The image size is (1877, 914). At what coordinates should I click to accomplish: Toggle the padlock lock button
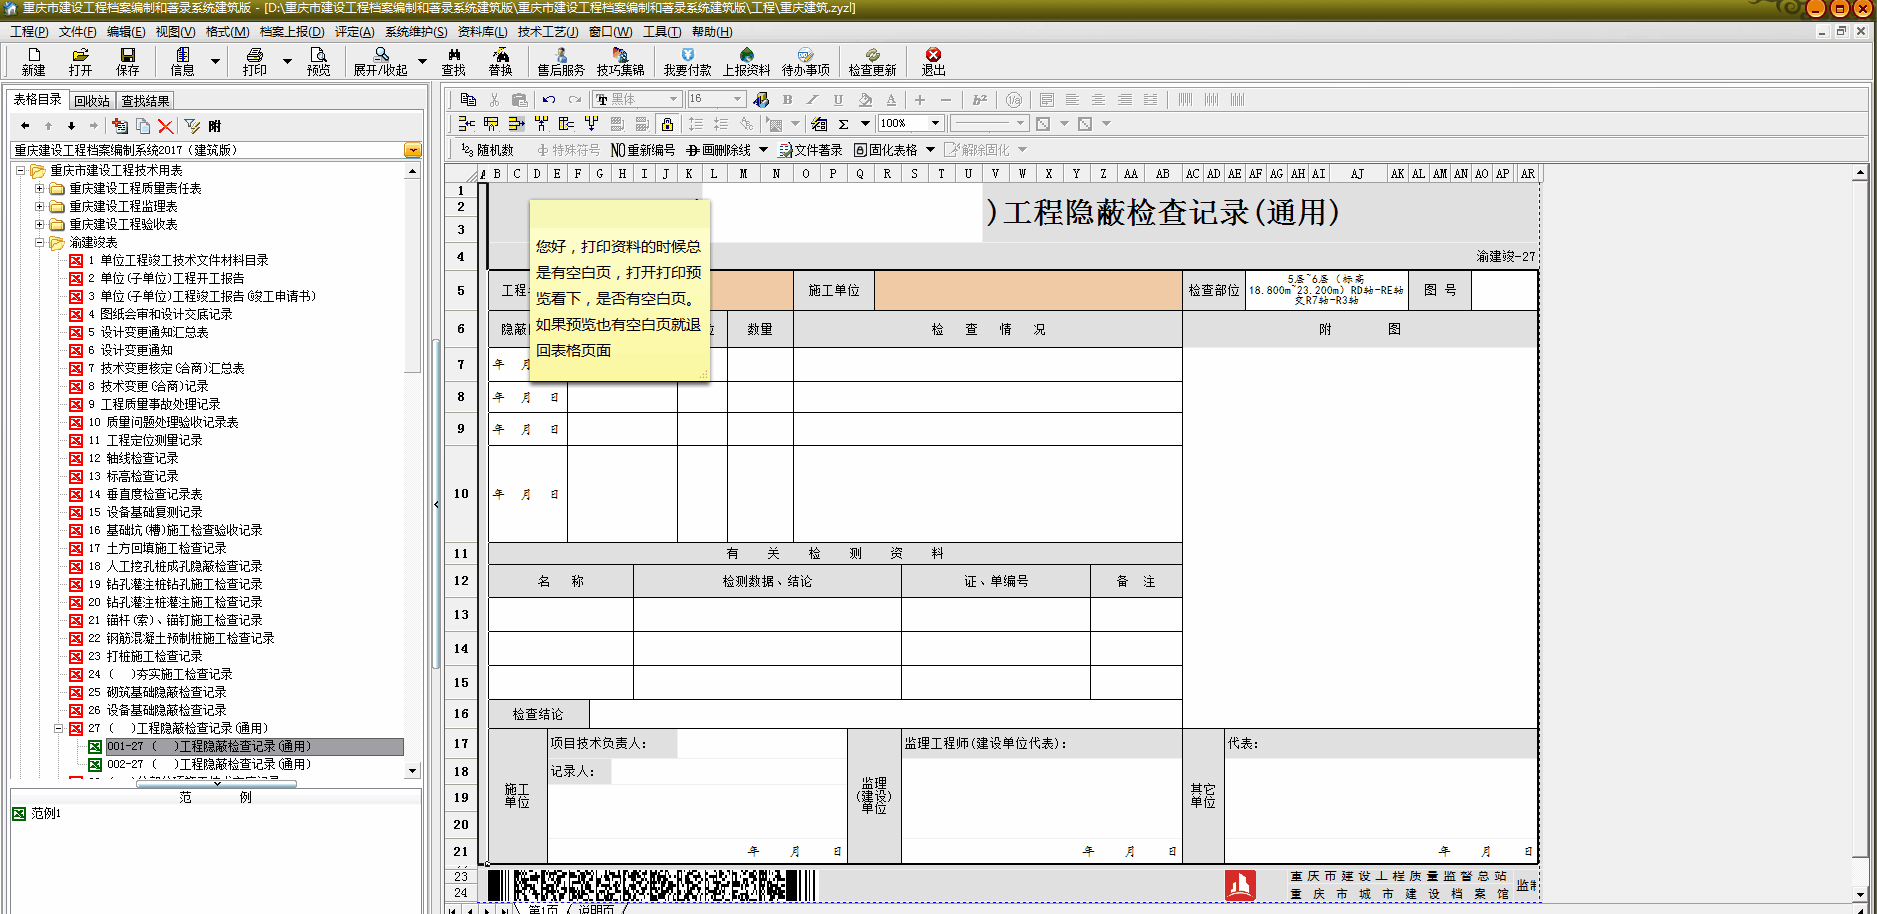click(667, 124)
